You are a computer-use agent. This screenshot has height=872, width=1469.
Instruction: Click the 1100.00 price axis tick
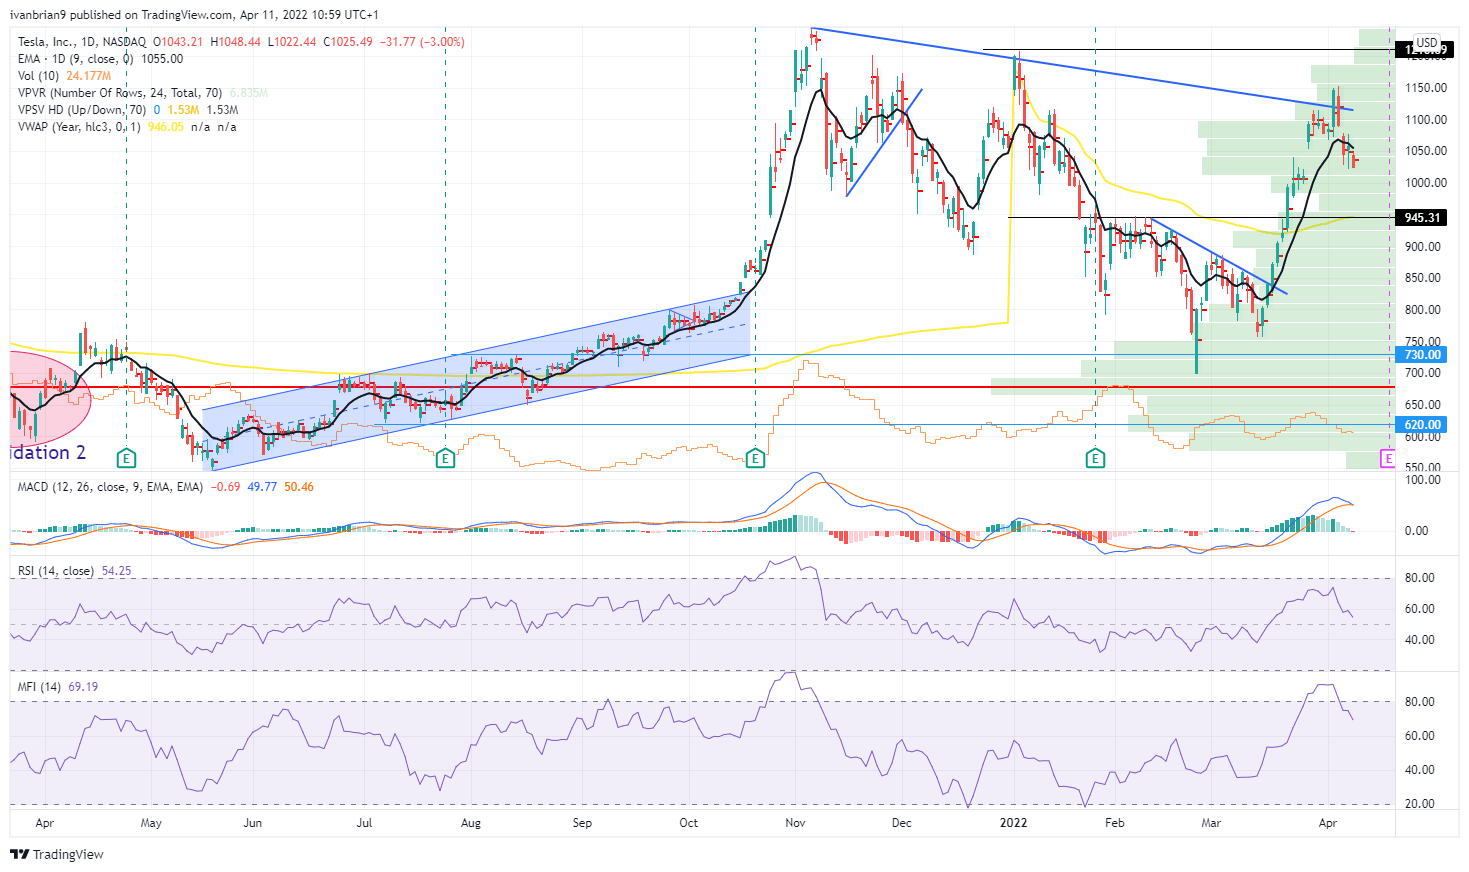[x=1425, y=120]
